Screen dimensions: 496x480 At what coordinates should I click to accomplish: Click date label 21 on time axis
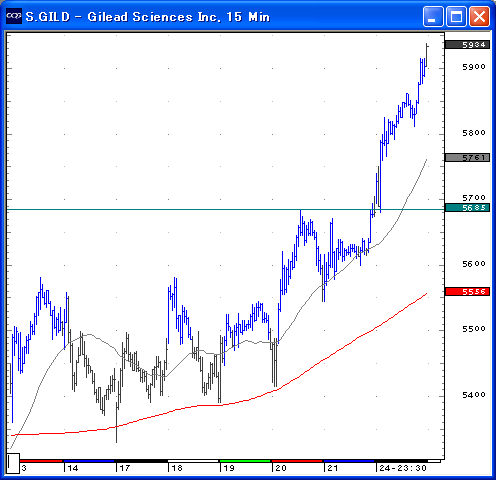pyautogui.click(x=333, y=468)
